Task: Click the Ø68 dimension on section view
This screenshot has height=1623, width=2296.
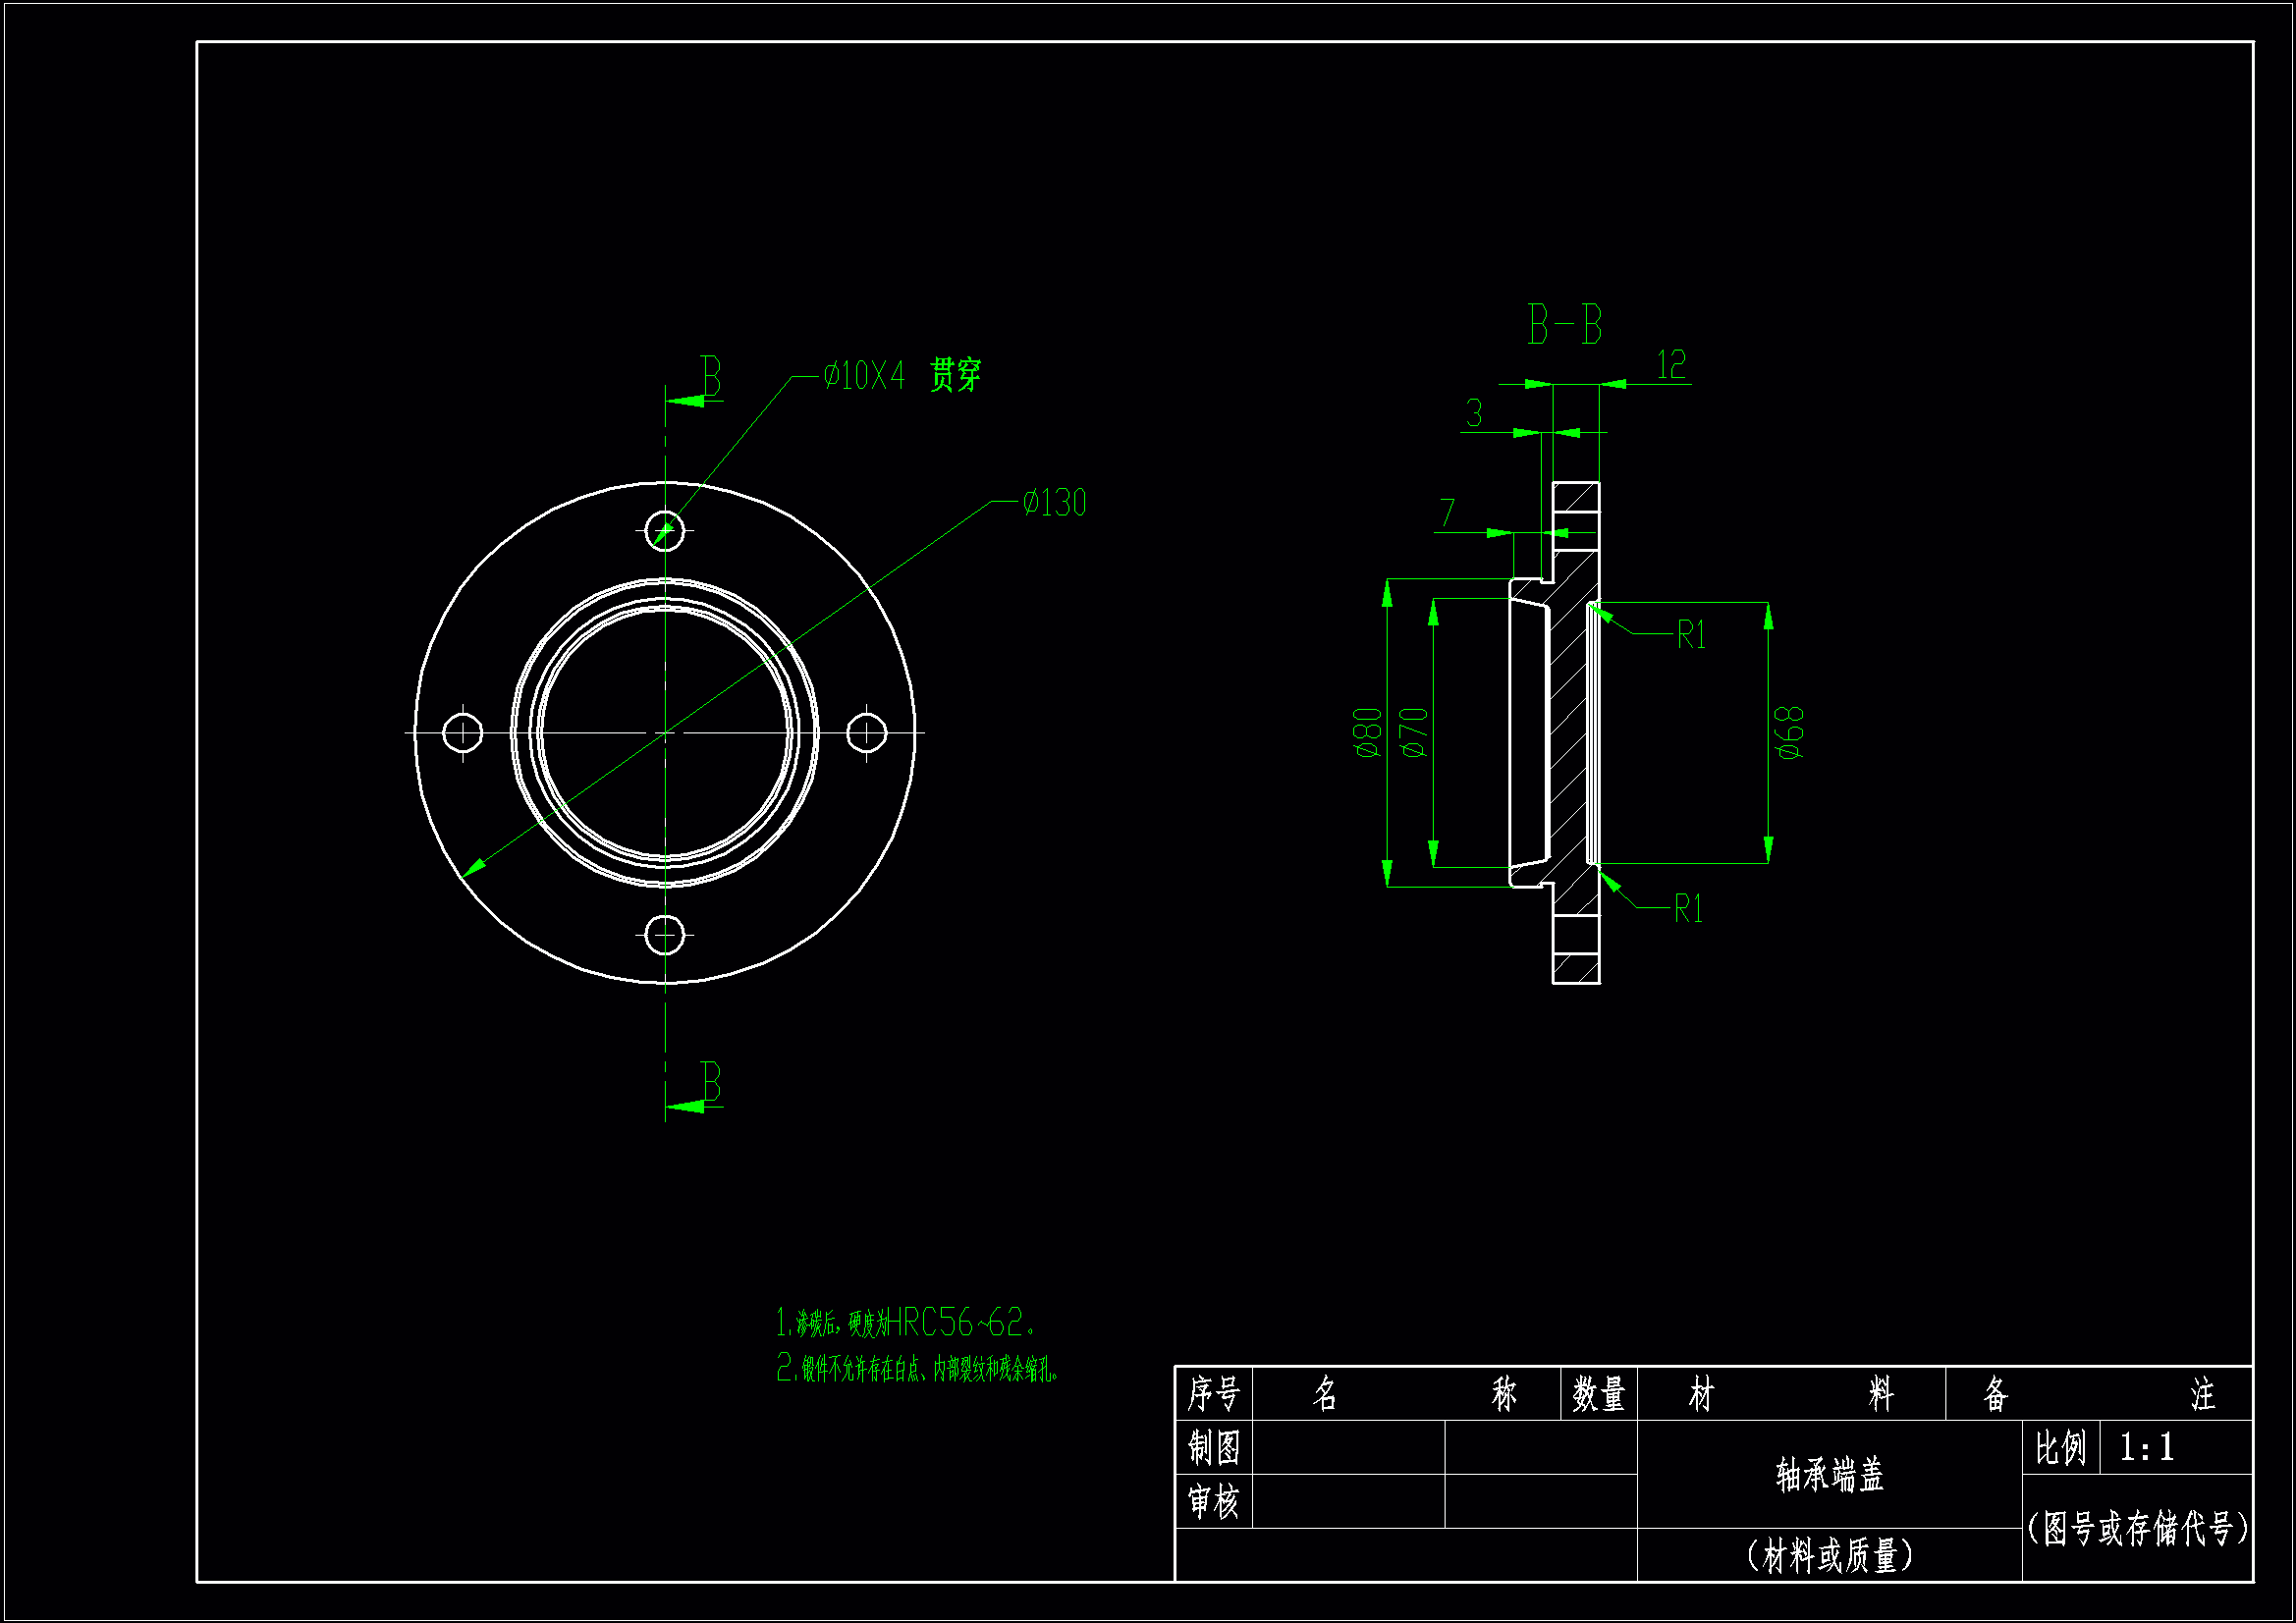Action: pyautogui.click(x=1791, y=733)
